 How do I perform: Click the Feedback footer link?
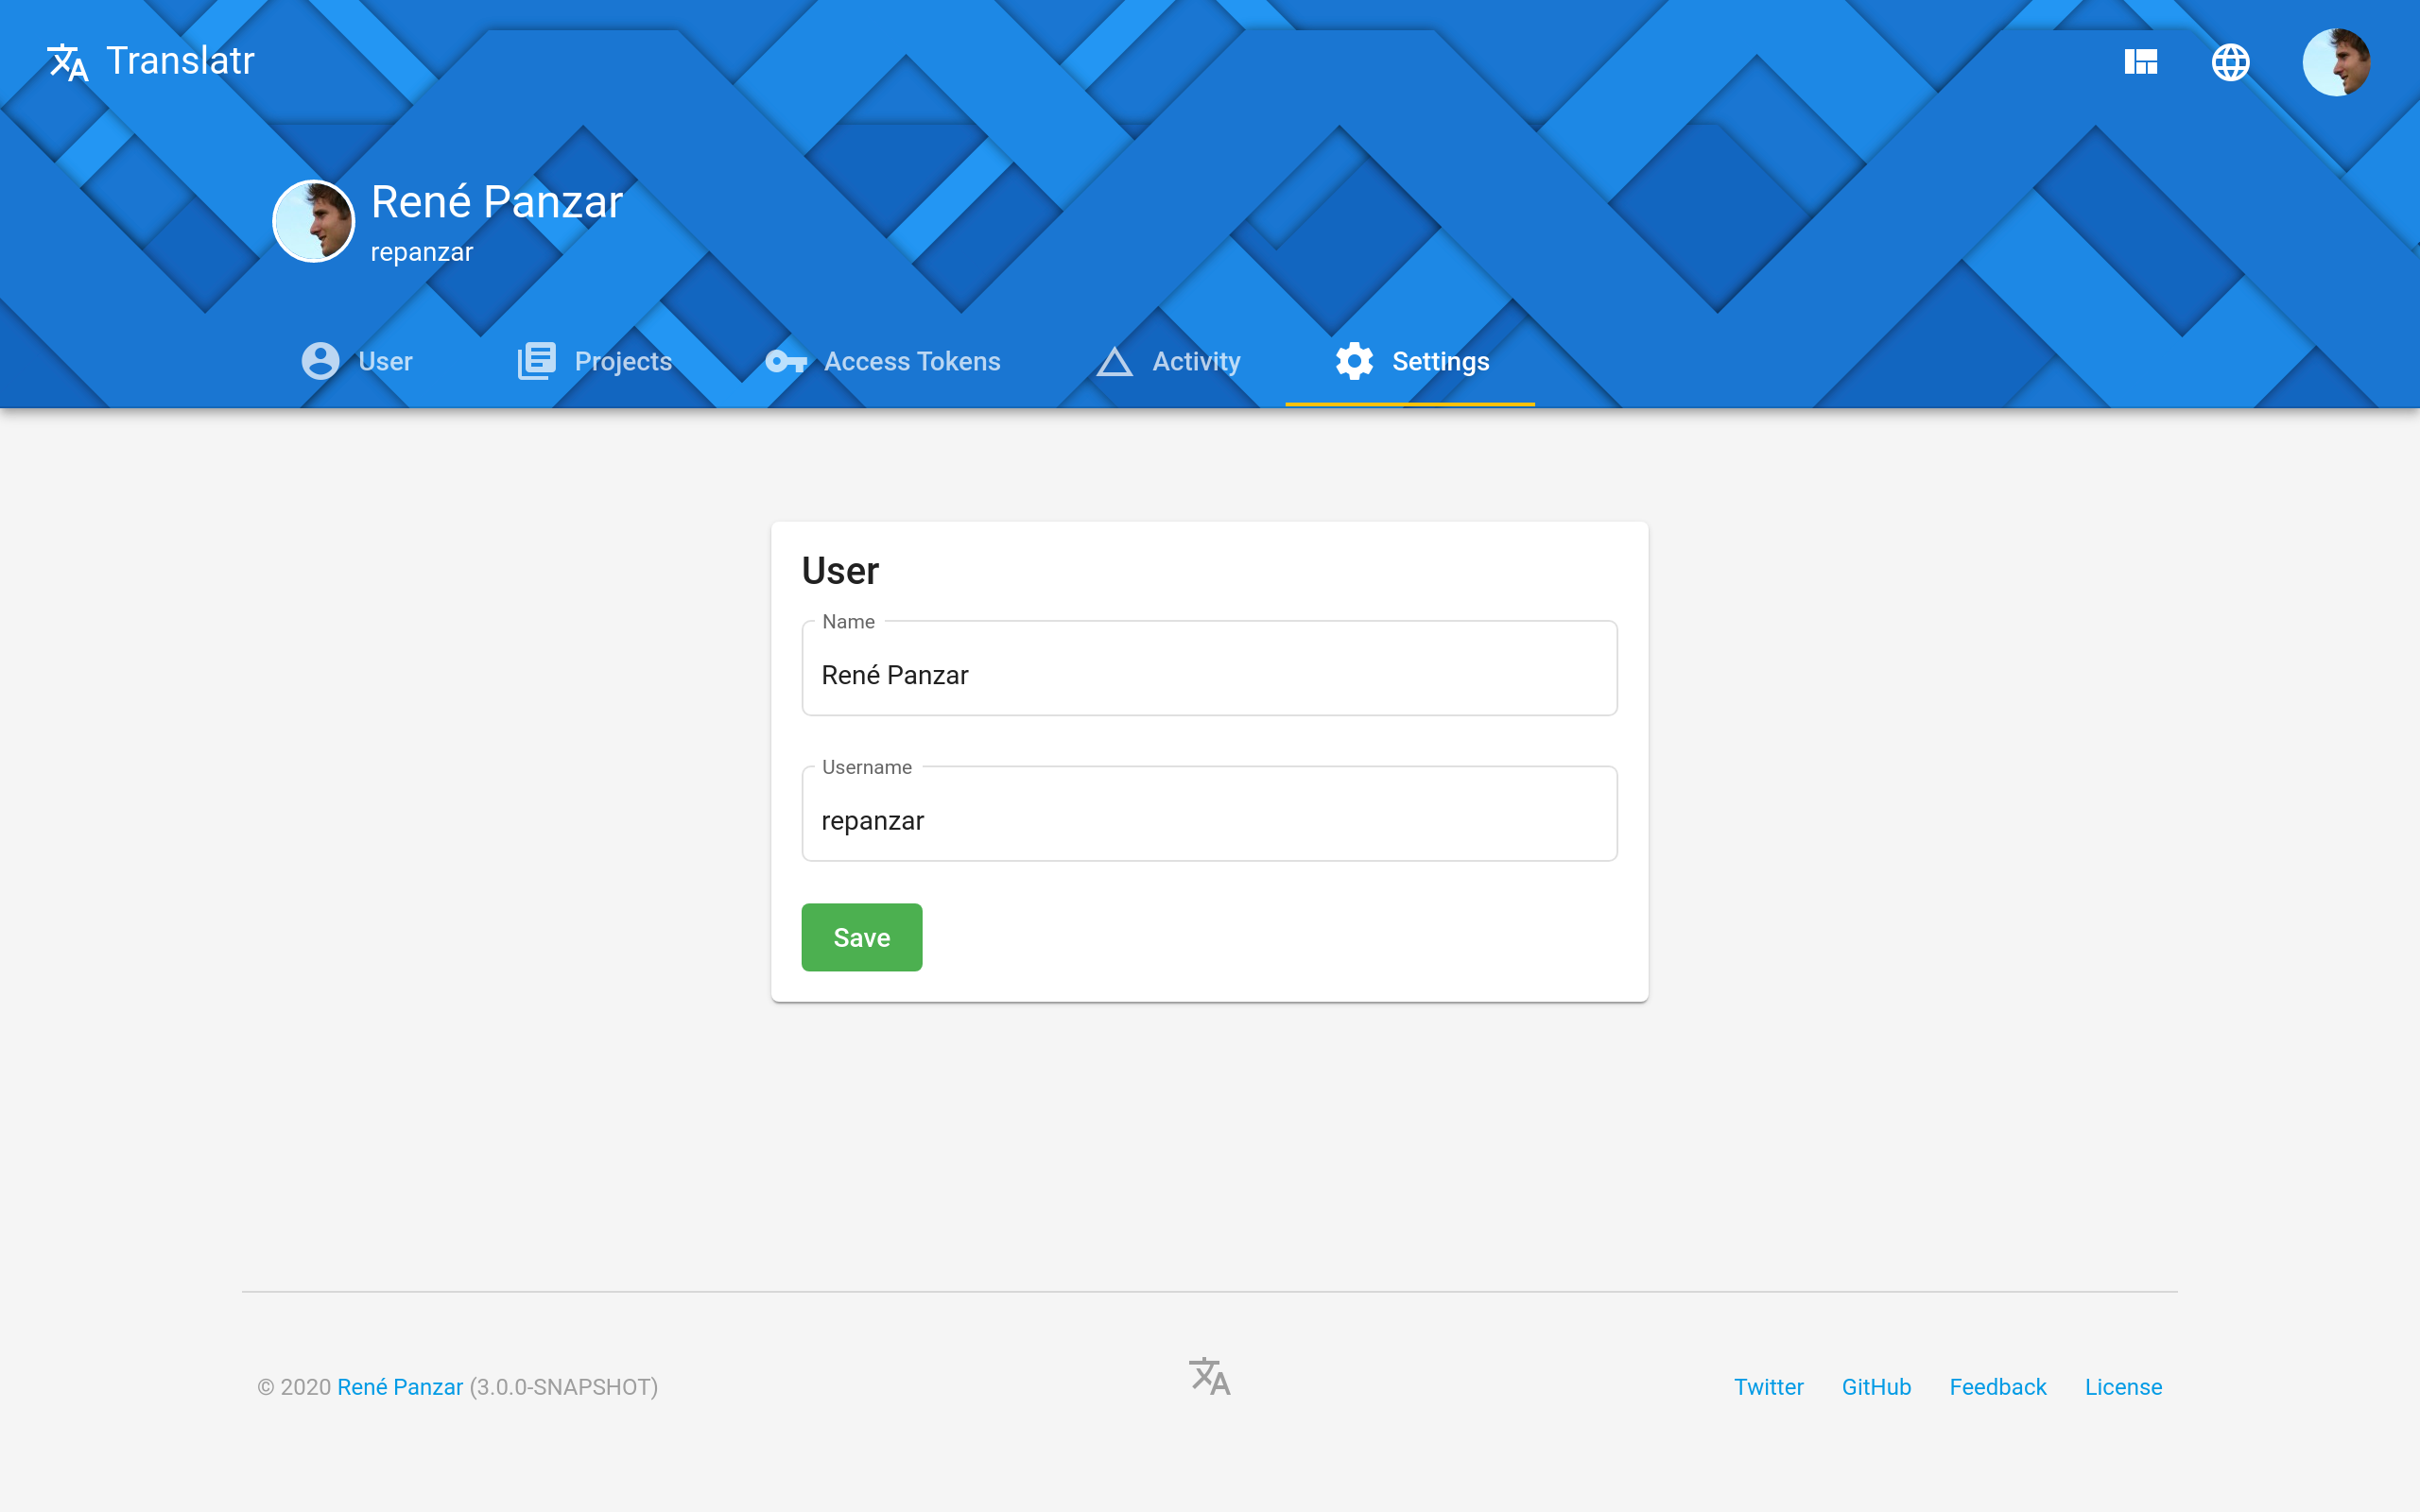pyautogui.click(x=1998, y=1386)
